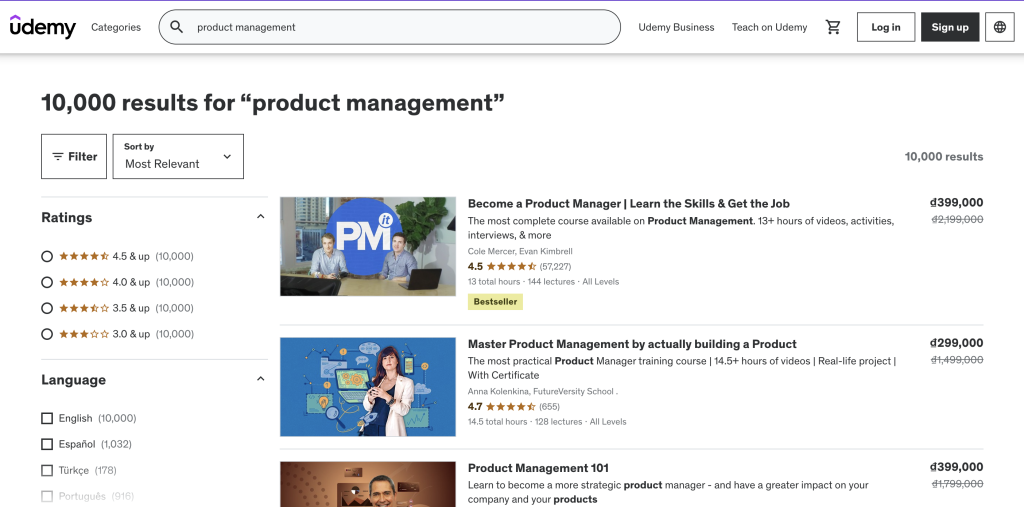Click the Bestseller badge

(495, 302)
